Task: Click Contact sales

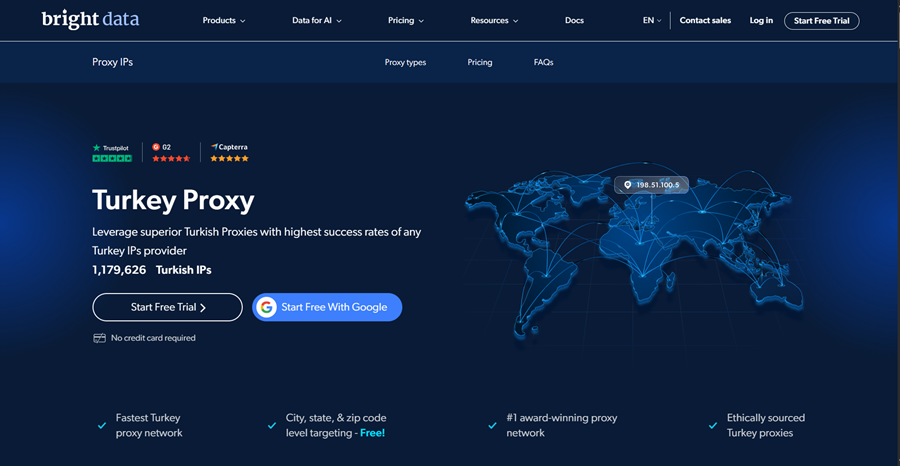Action: coord(705,21)
